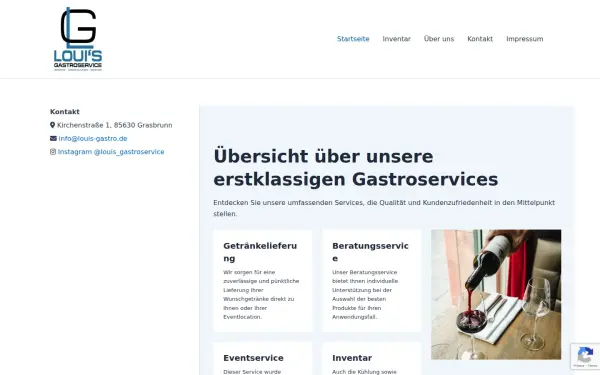Select Kontakt in the top navigation

pyautogui.click(x=480, y=39)
